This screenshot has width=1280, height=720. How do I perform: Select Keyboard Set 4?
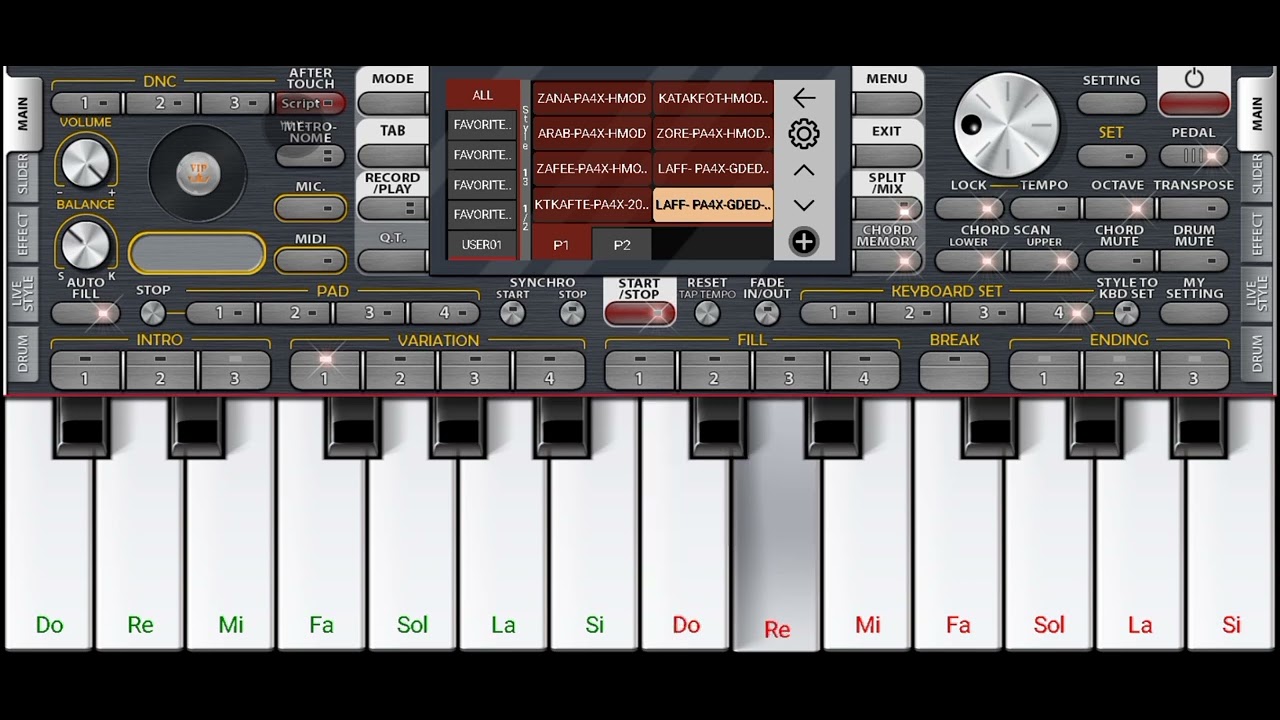(1059, 313)
